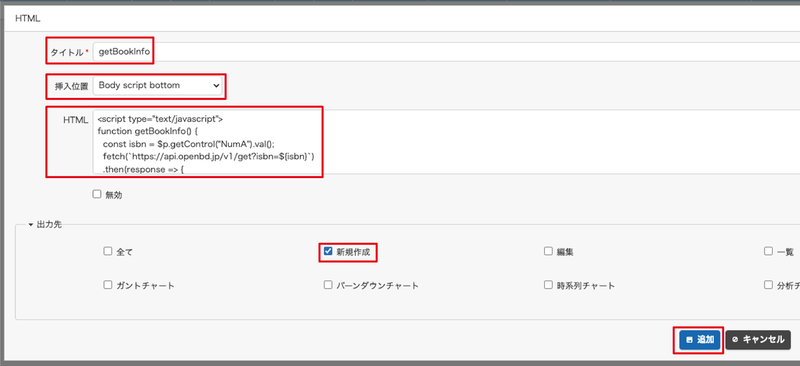This screenshot has width=800, height=366.
Task: Click the const isbn code line
Action: click(188, 144)
